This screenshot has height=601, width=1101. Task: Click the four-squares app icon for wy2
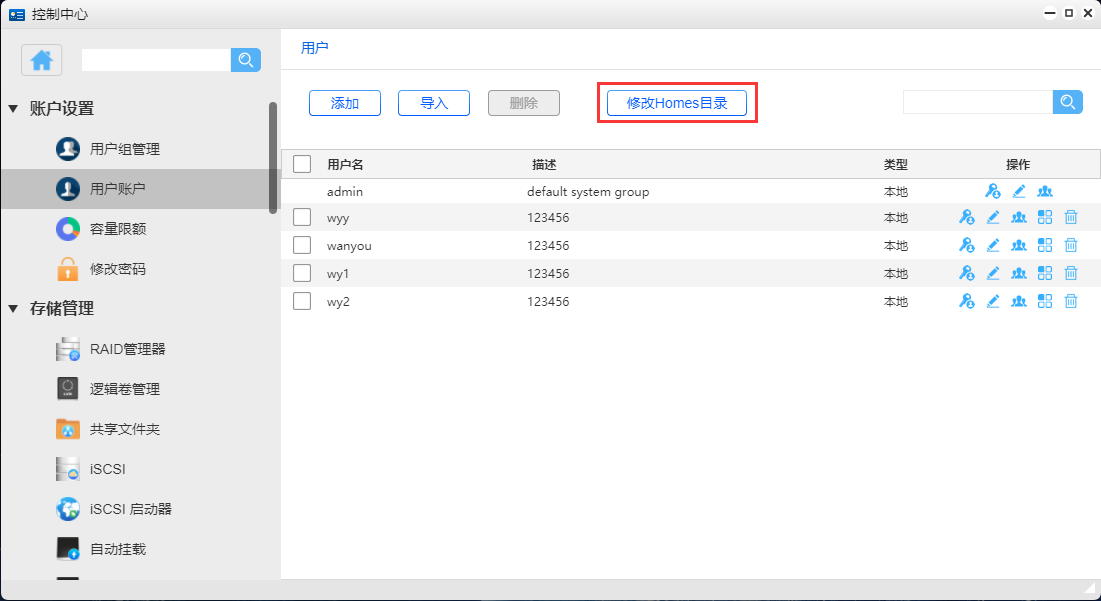pyautogui.click(x=1045, y=301)
